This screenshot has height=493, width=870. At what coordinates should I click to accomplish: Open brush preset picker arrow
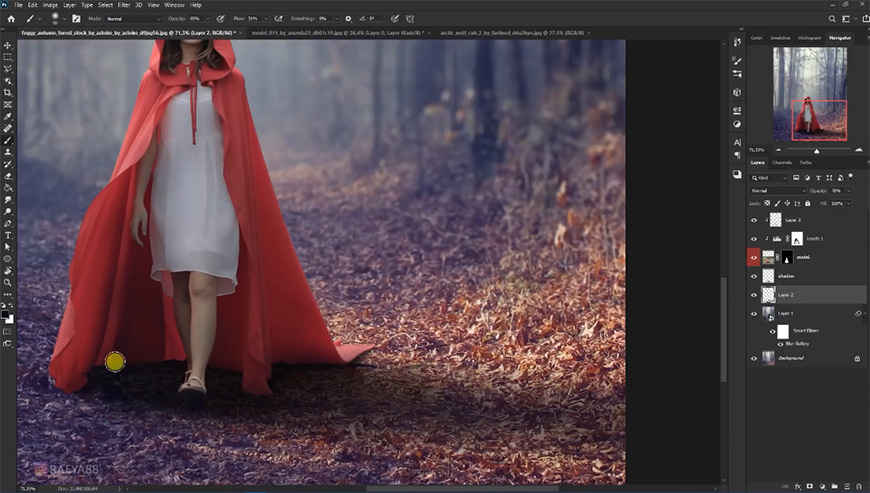[64, 19]
